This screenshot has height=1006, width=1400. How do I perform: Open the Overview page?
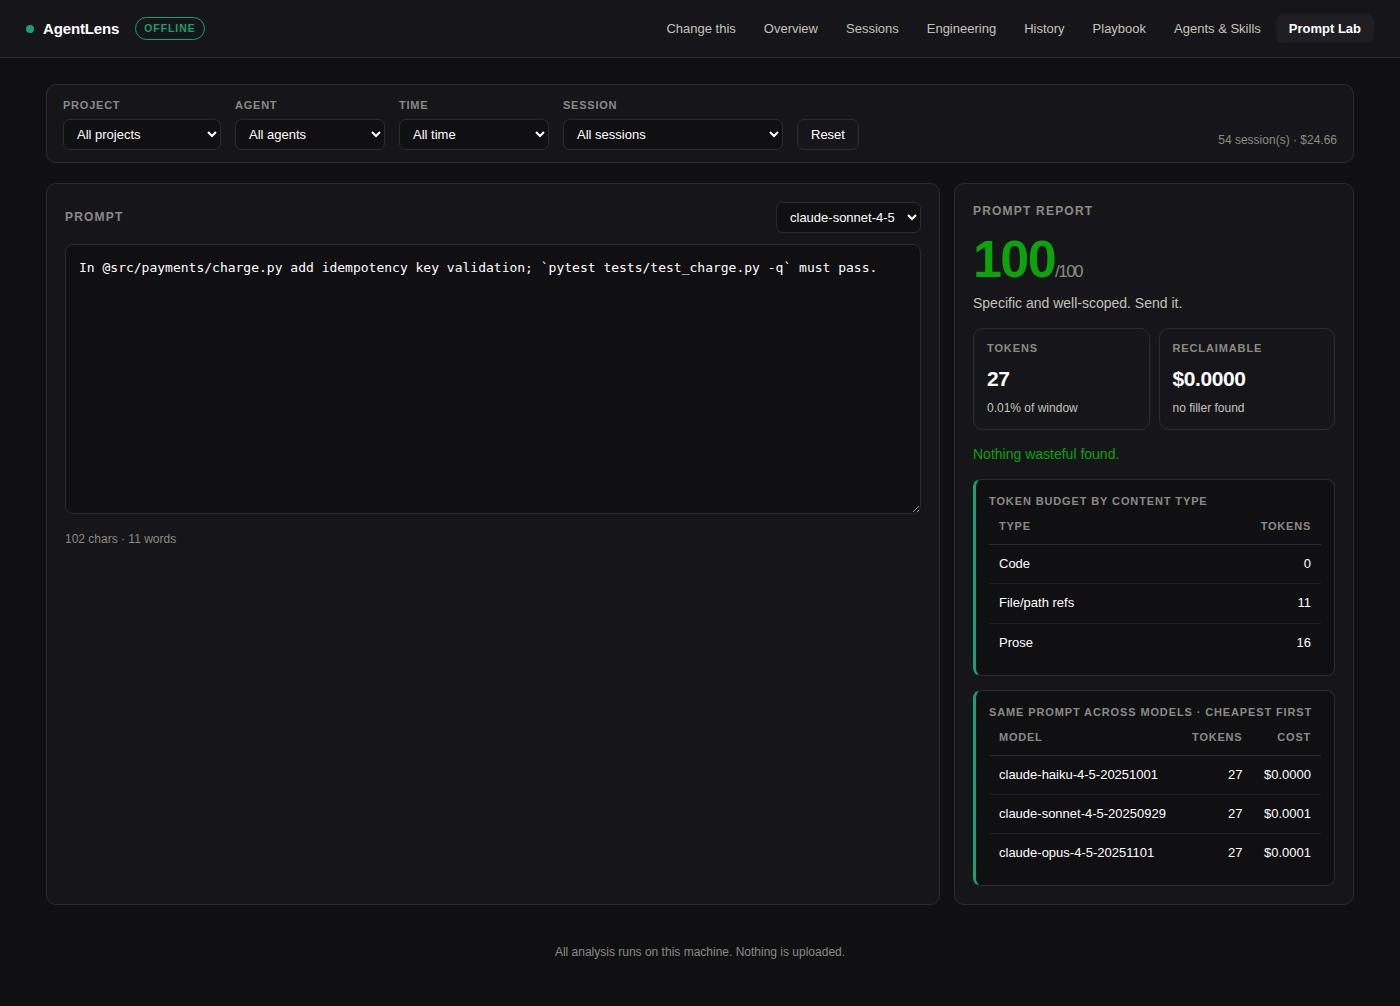[x=791, y=29]
